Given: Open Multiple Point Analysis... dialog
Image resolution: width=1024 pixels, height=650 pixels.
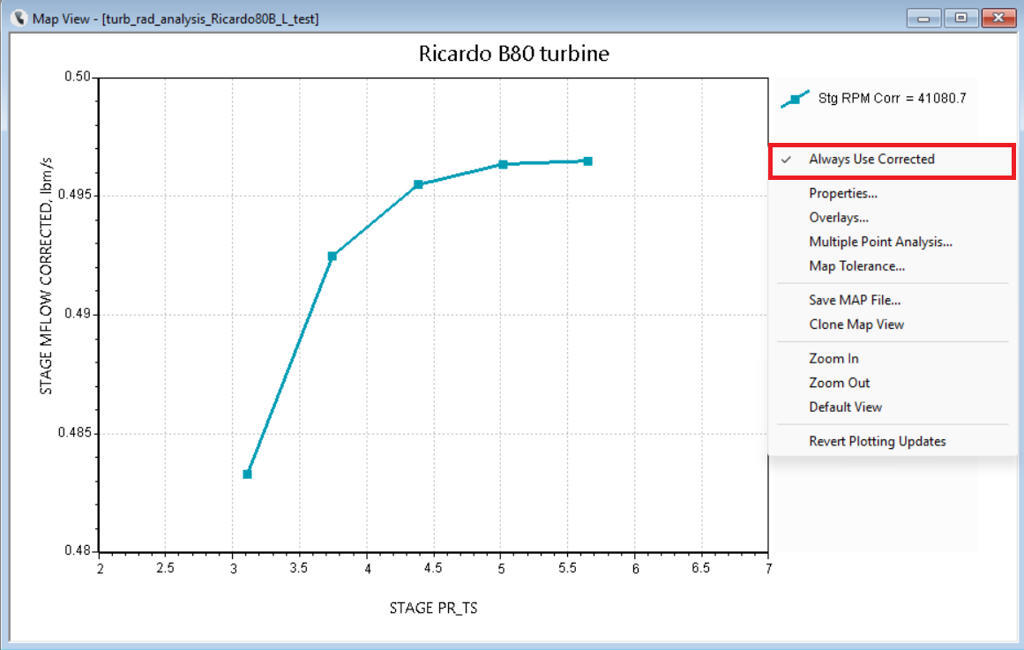Looking at the screenshot, I should click(x=880, y=242).
